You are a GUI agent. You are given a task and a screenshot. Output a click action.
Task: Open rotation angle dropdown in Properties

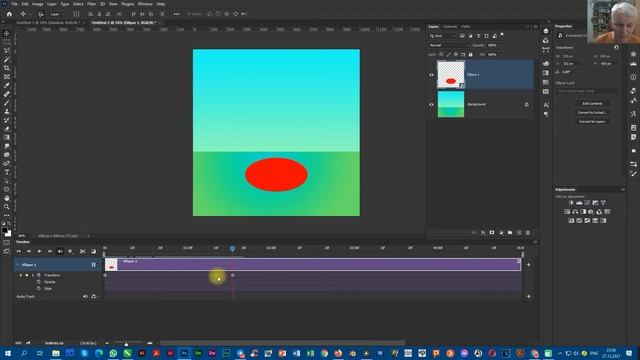576,72
